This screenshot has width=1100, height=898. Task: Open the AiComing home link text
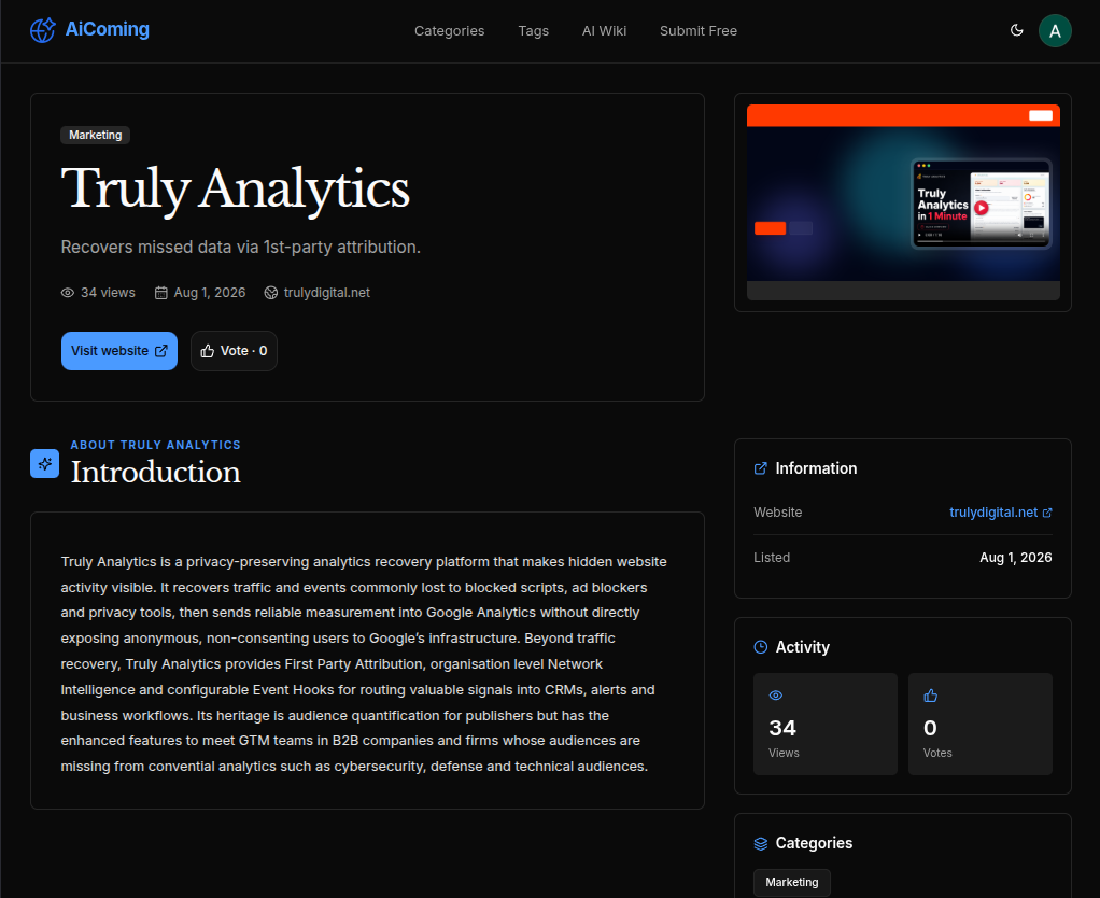[107, 29]
